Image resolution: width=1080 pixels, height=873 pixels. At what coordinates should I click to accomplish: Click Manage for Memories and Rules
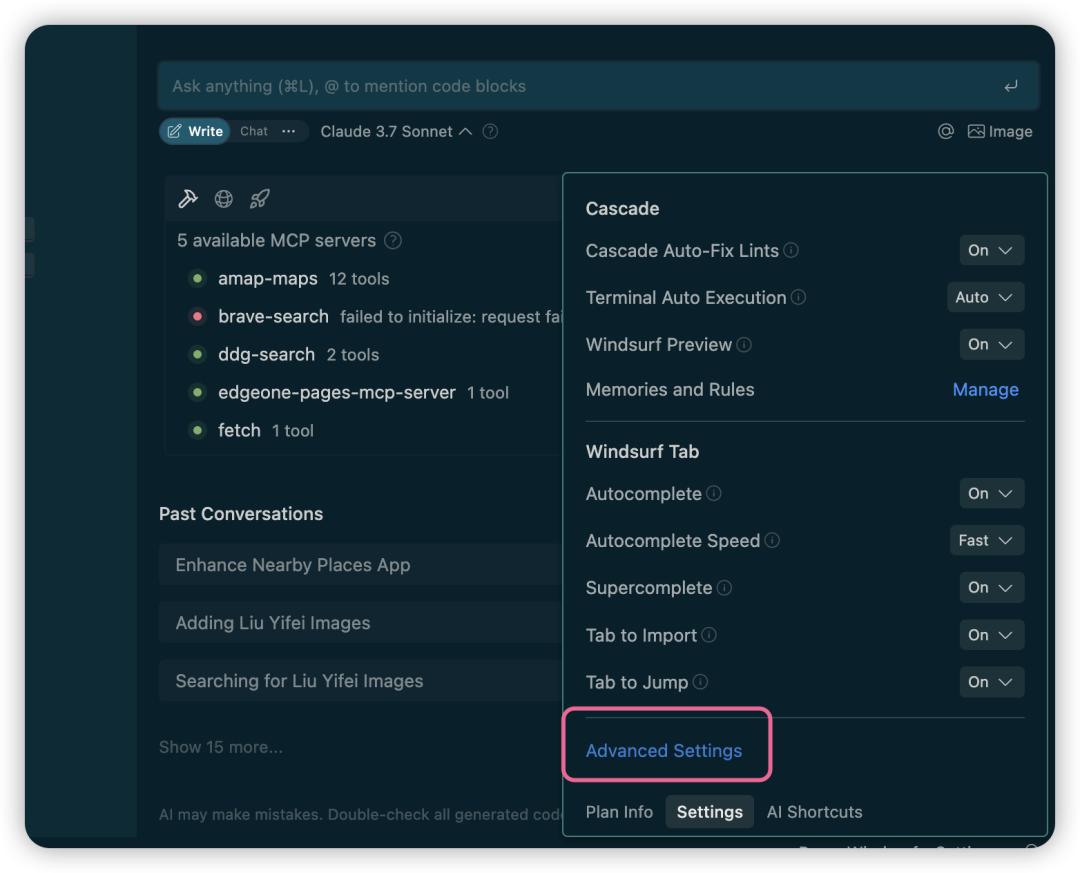(985, 390)
